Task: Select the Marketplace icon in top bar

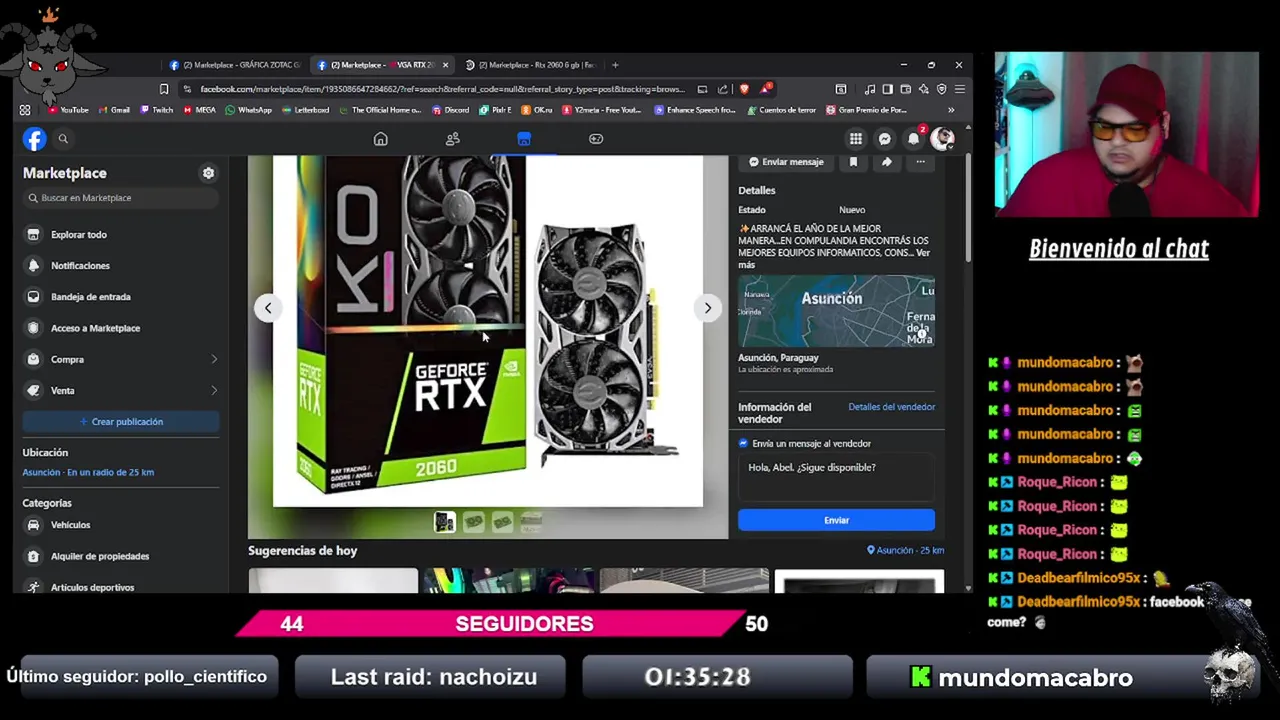Action: click(x=524, y=139)
